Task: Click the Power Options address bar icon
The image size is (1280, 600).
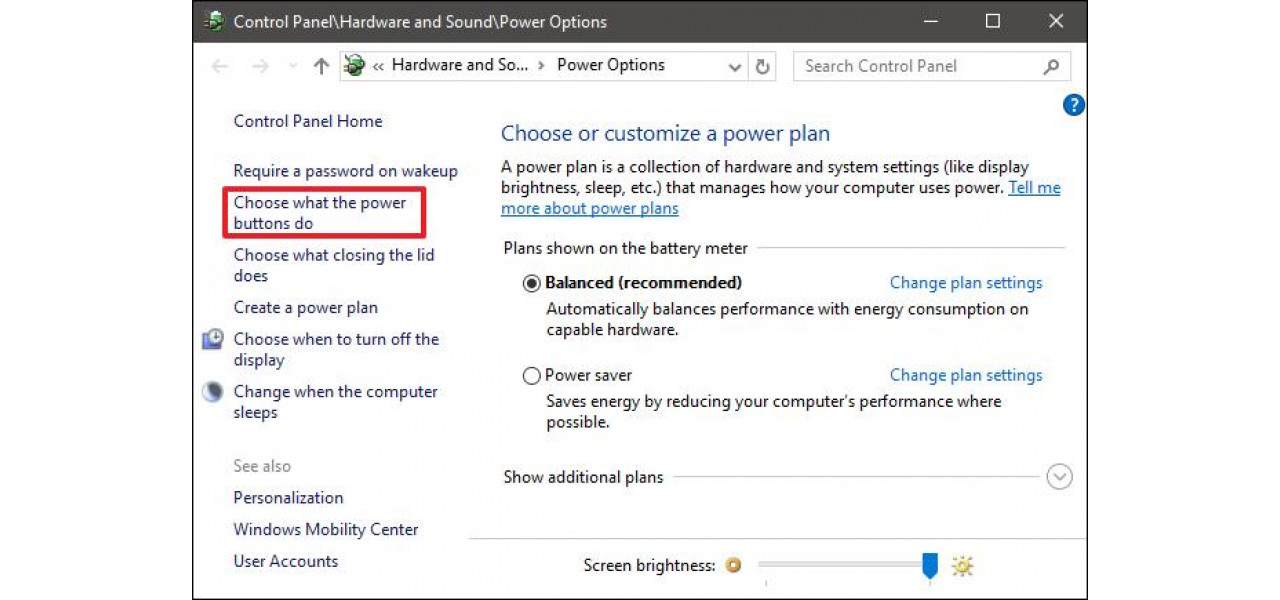Action: point(354,66)
